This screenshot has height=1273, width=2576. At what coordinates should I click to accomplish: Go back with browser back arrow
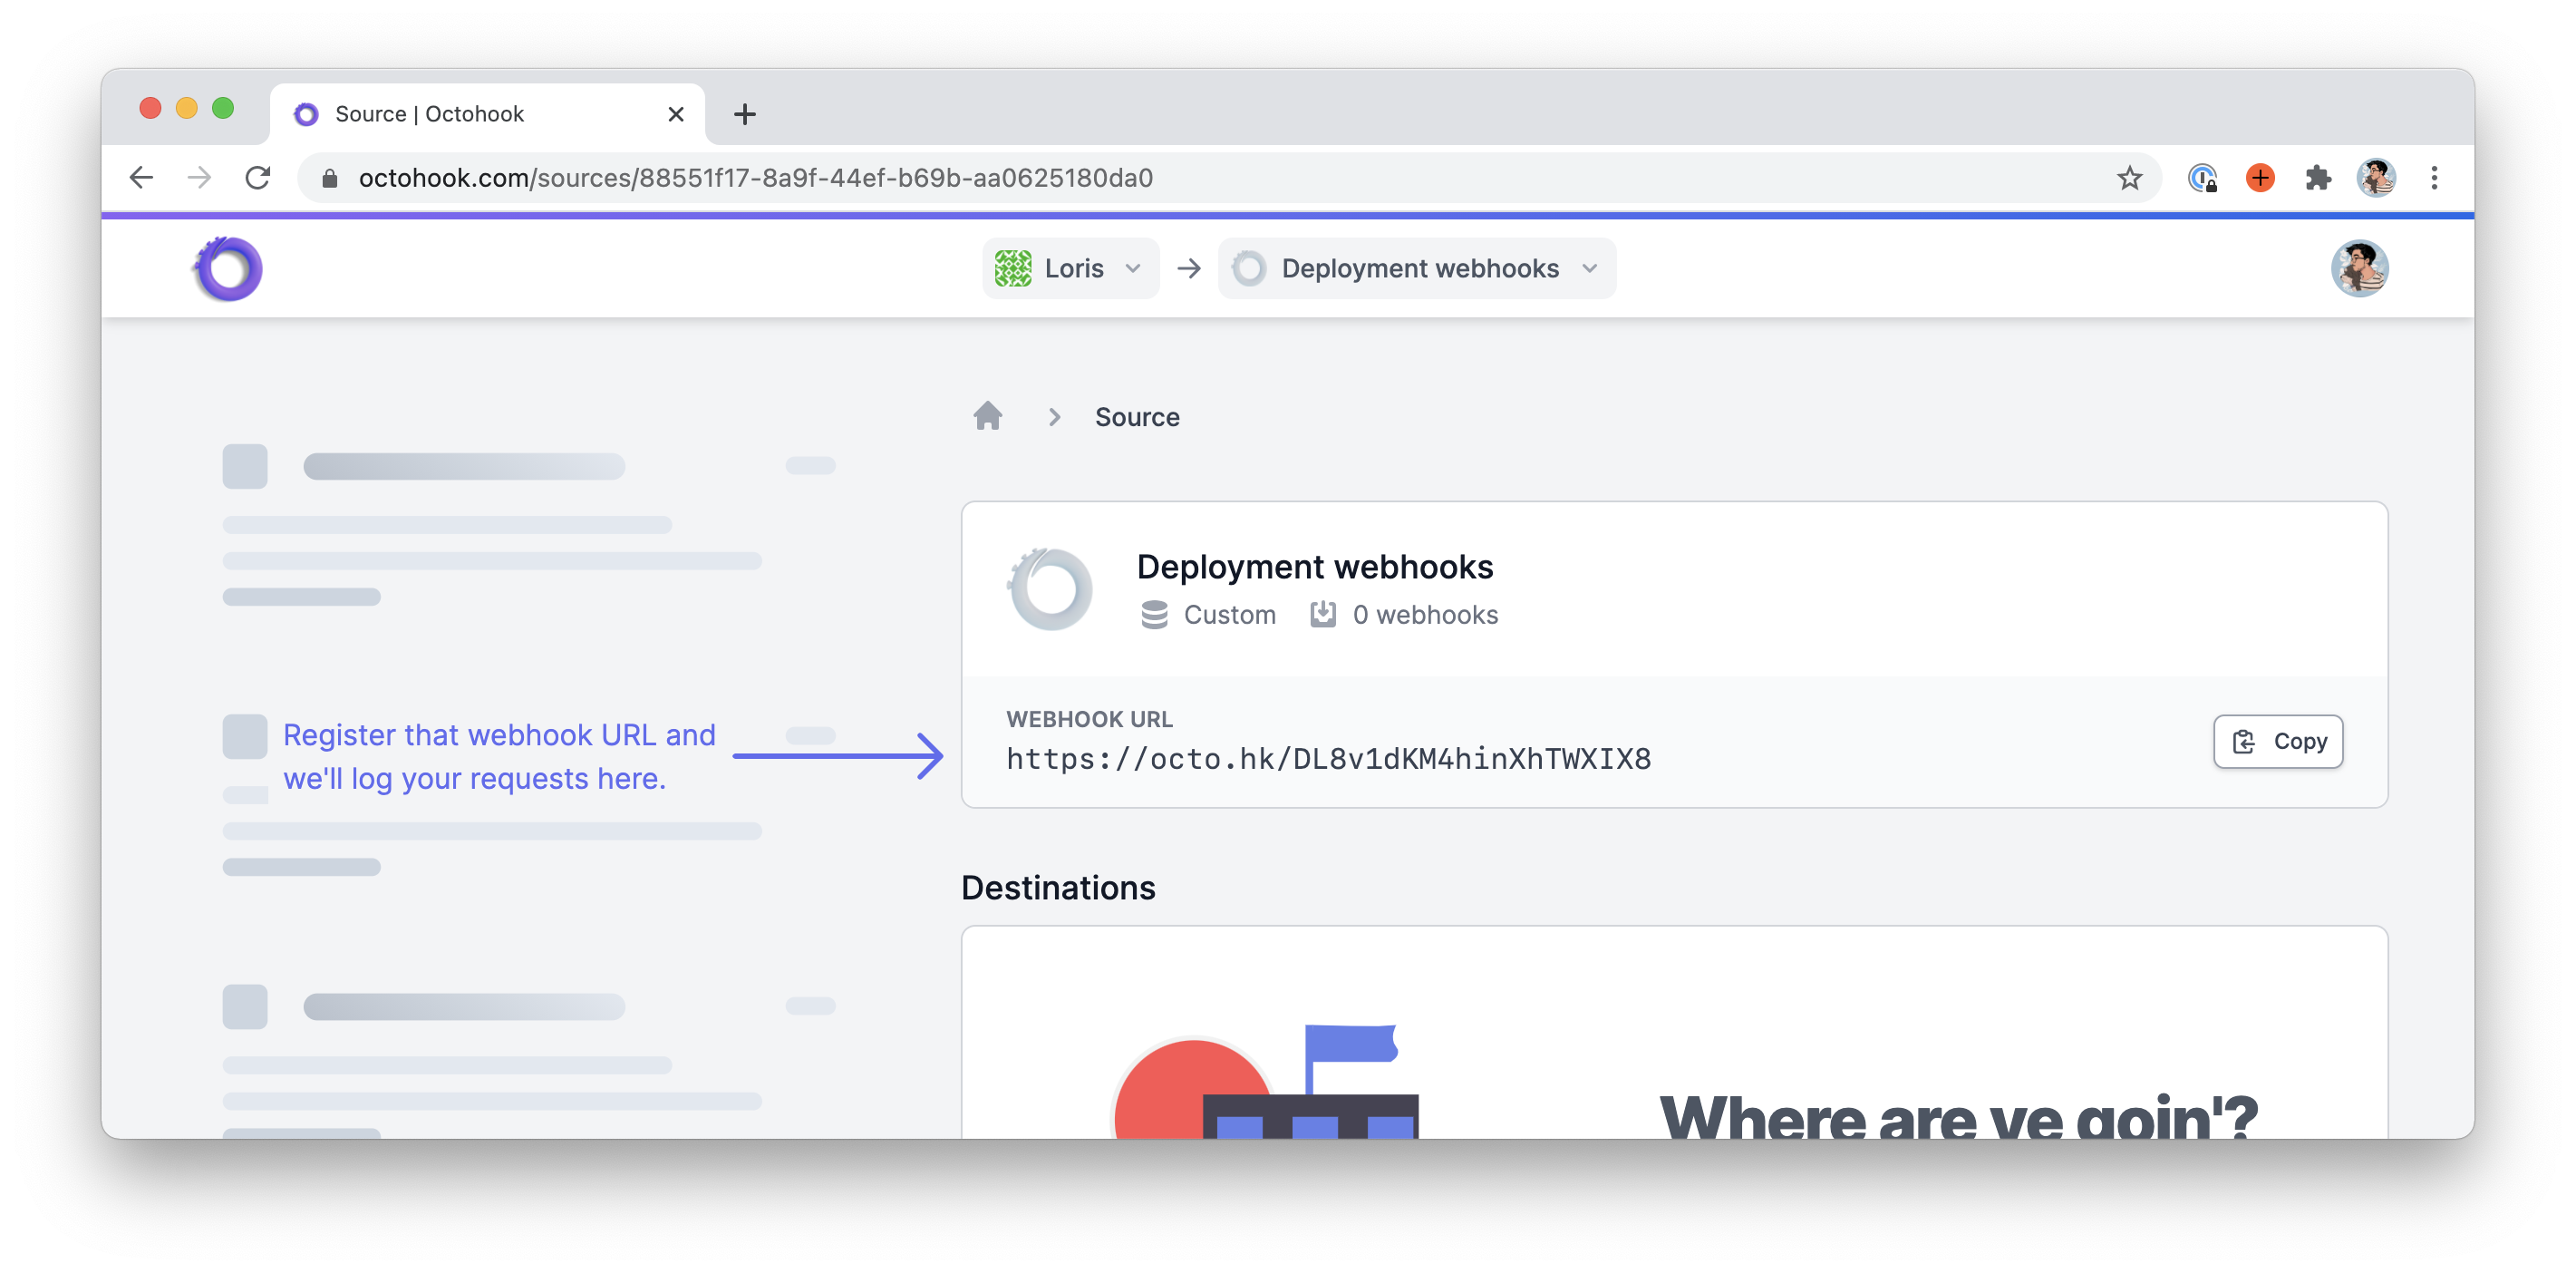coord(142,177)
